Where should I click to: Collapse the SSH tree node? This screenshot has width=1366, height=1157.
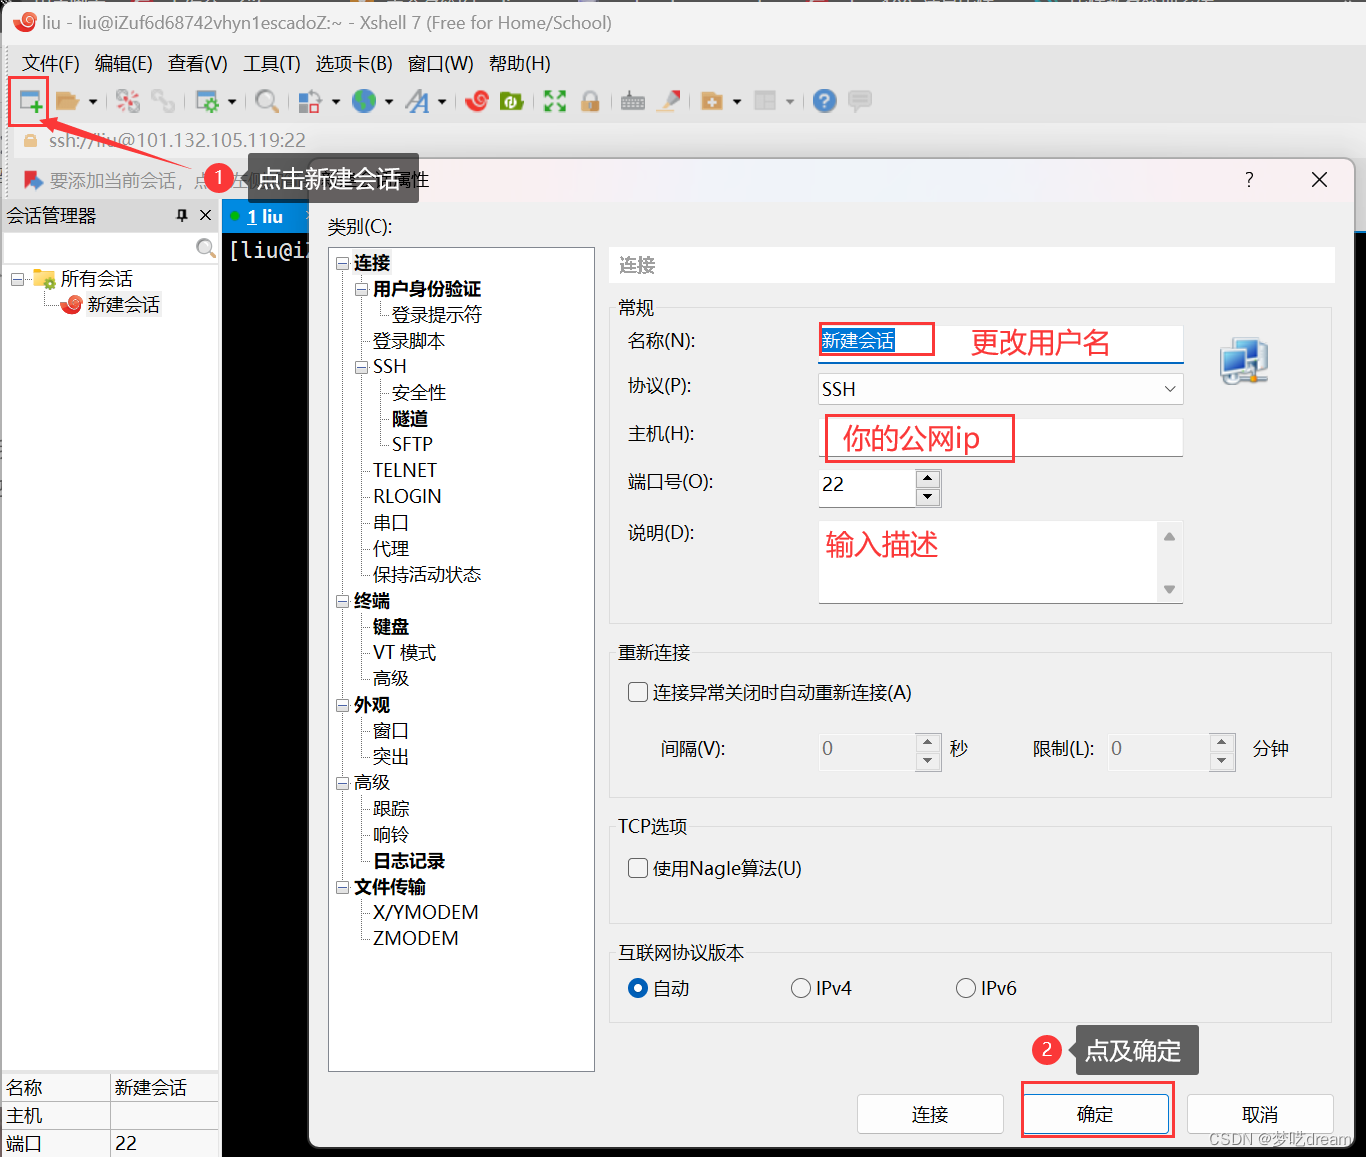click(361, 366)
